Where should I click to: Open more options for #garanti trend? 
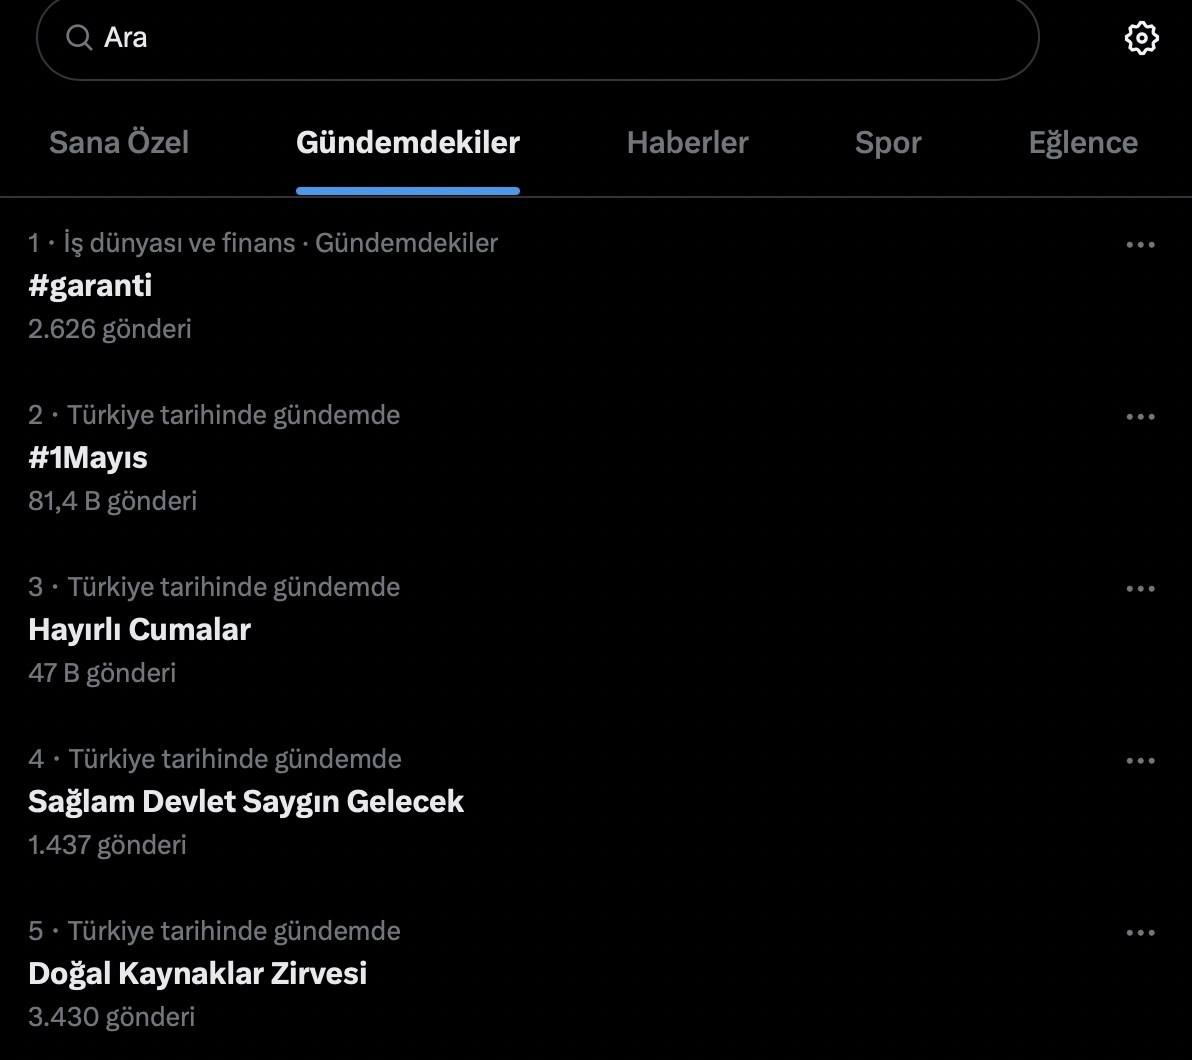[1140, 245]
